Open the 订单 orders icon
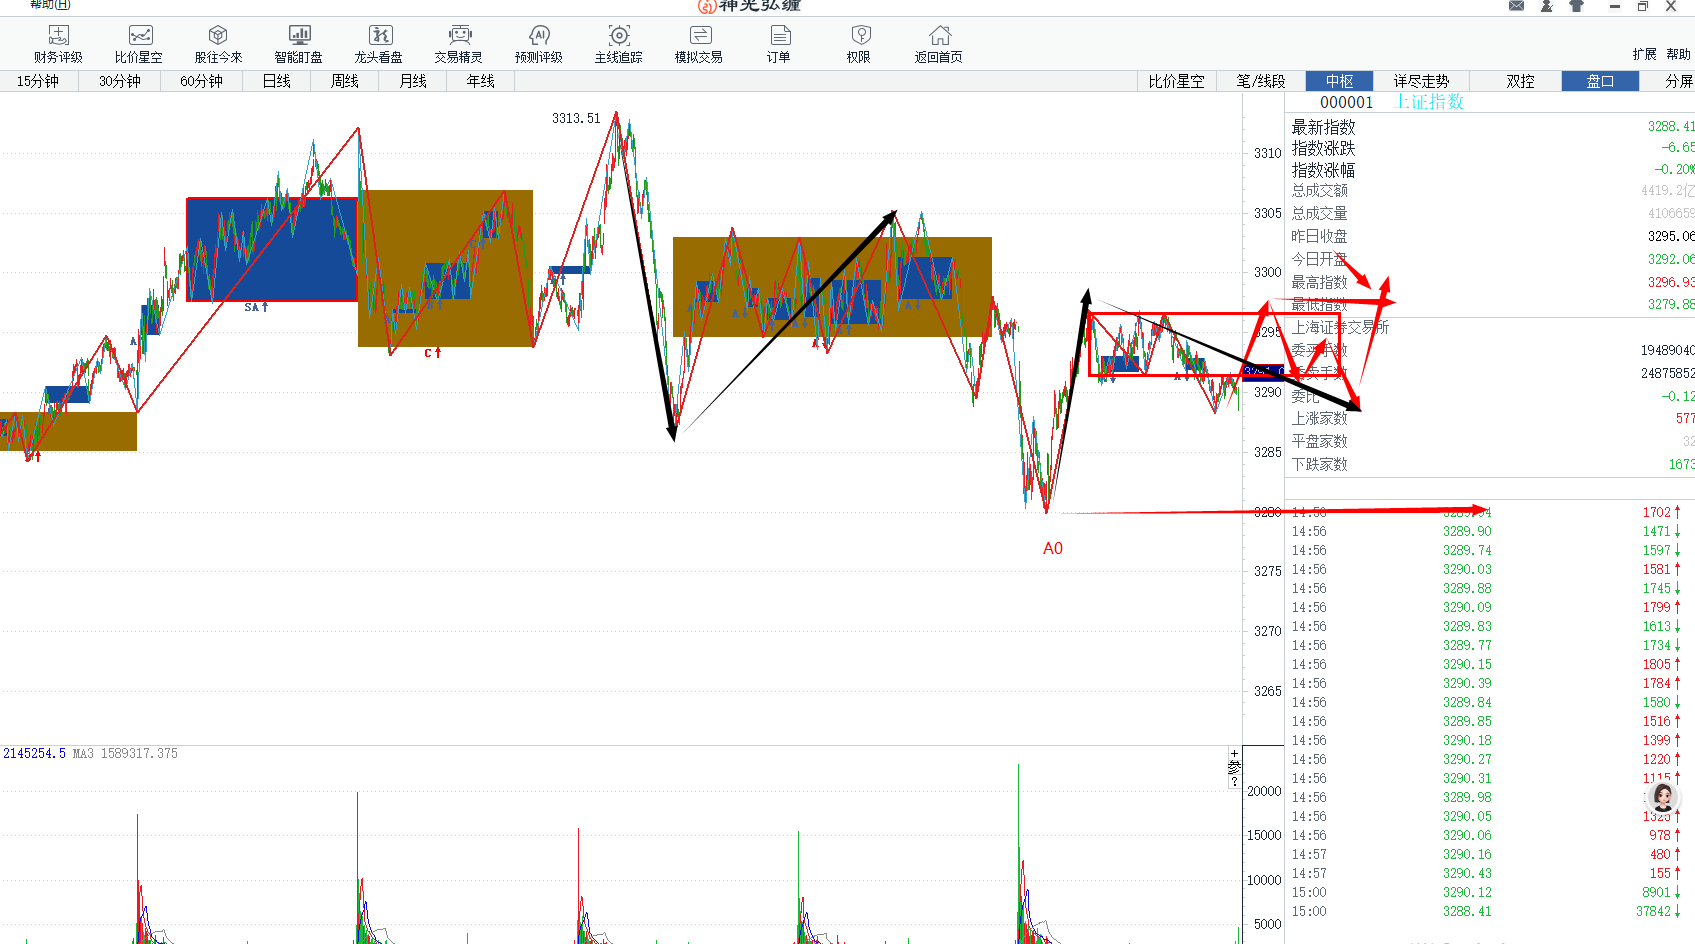1695x944 pixels. pyautogui.click(x=779, y=45)
